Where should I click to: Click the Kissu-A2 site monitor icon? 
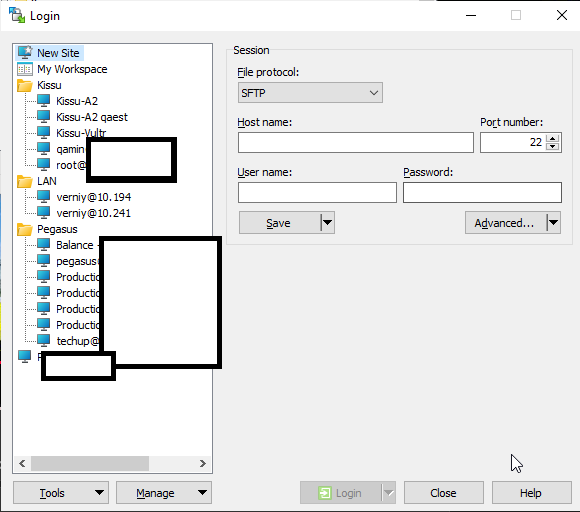point(44,101)
